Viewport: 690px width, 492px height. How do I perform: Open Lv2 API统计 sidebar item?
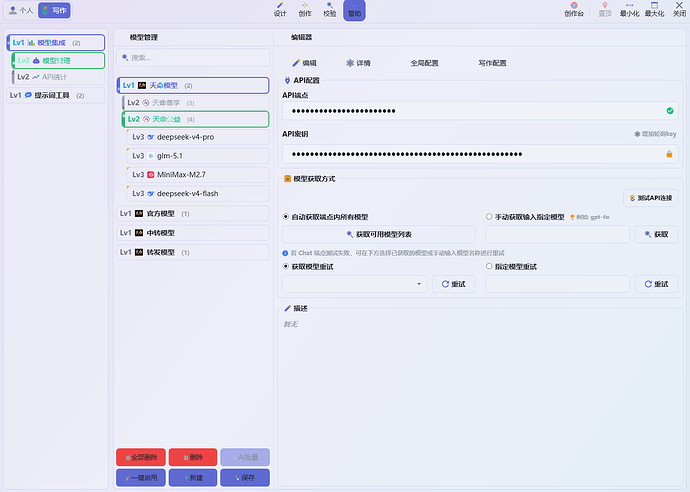pos(59,77)
